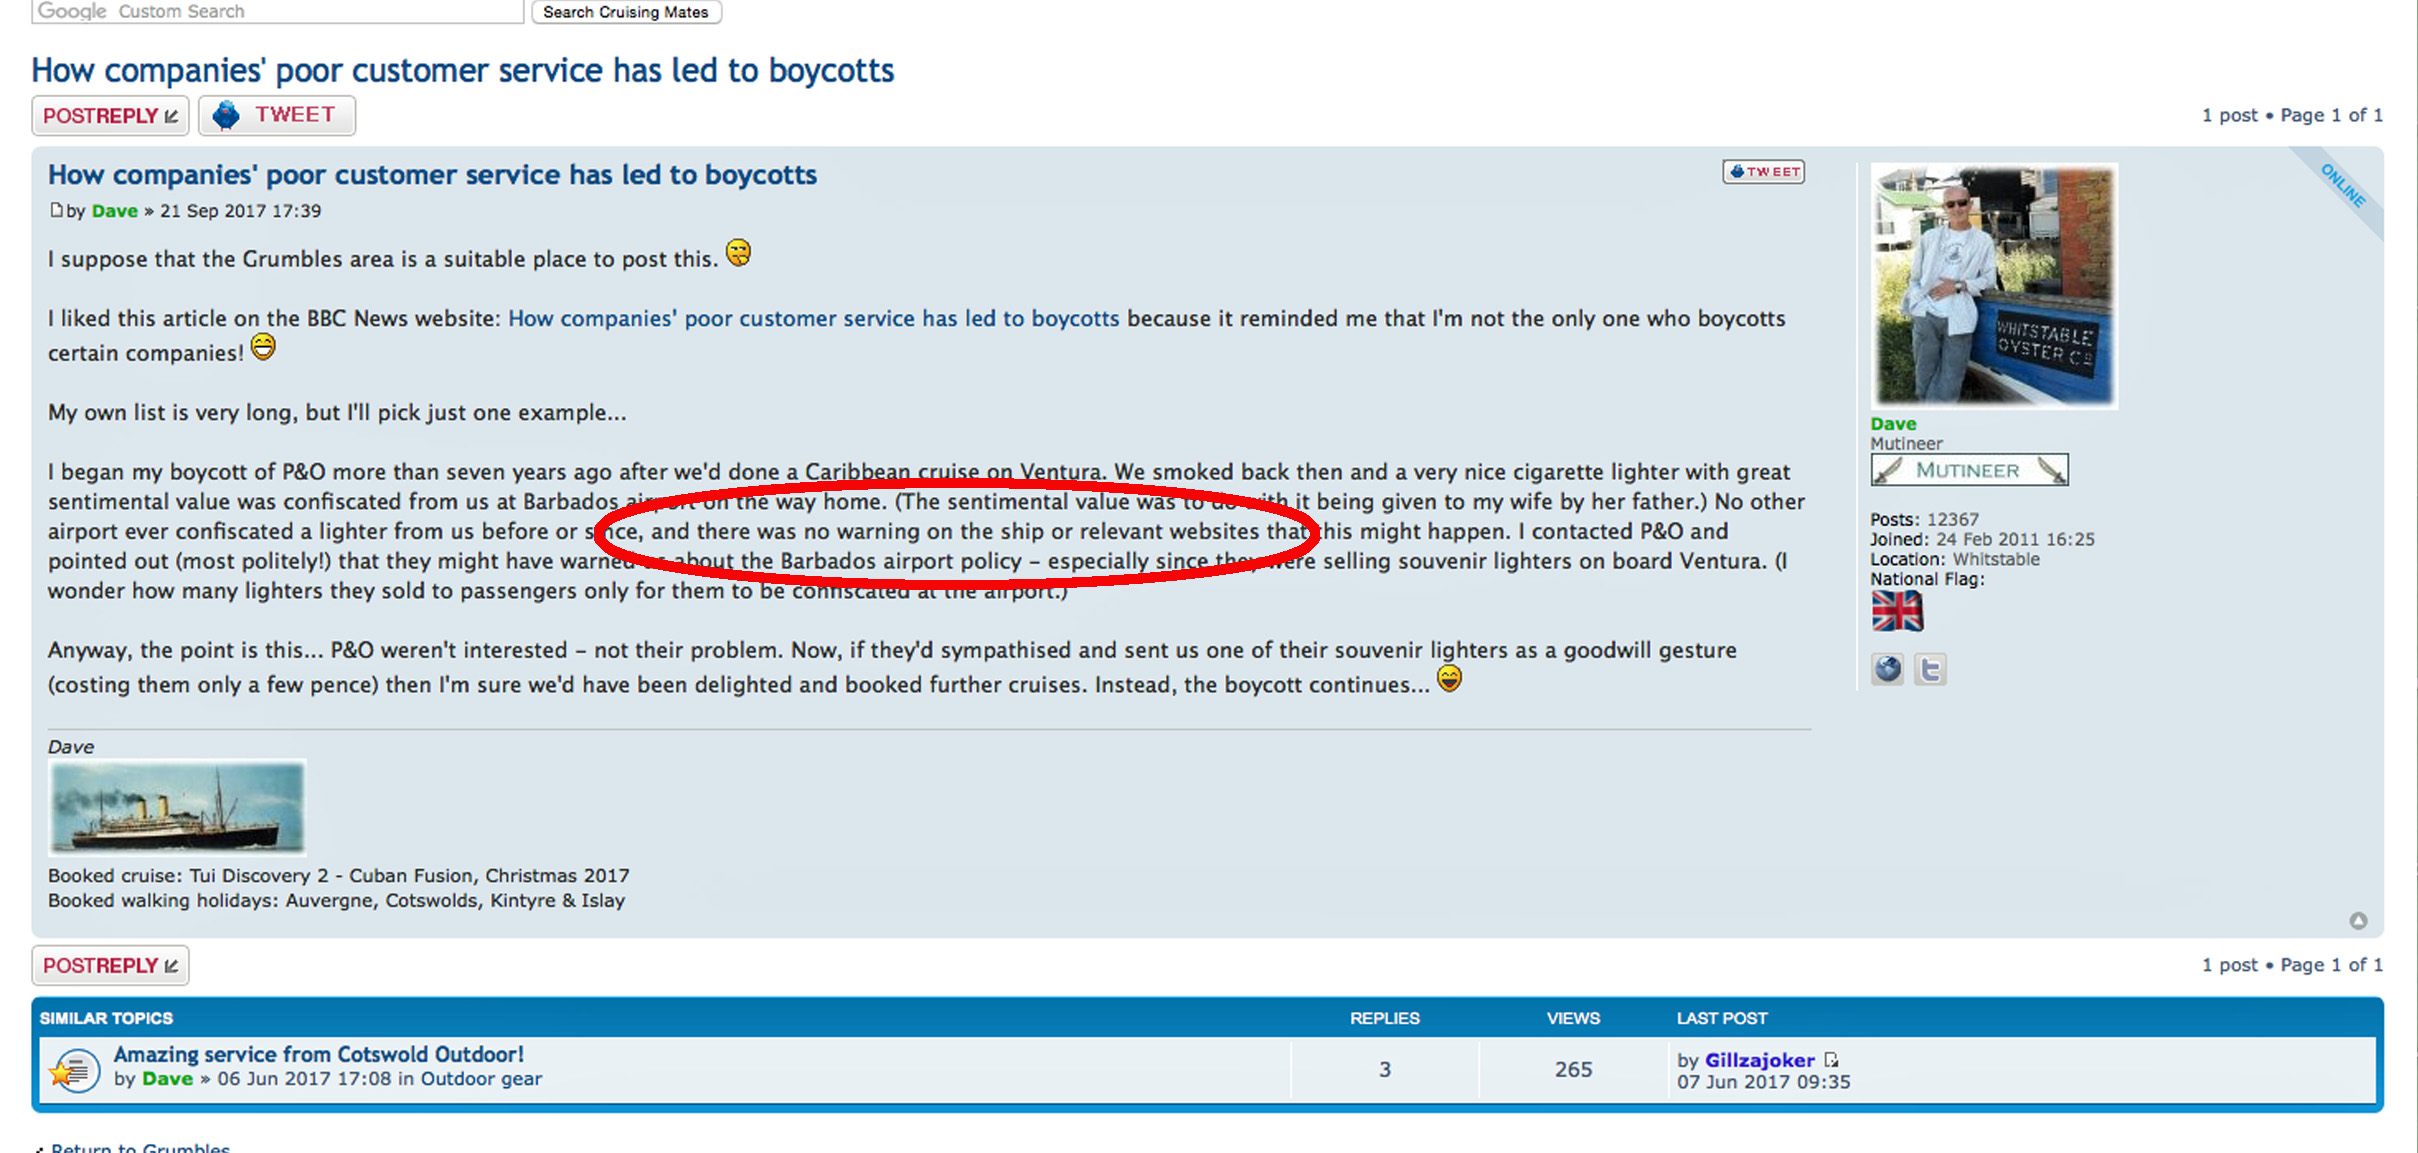This screenshot has height=1153, width=2418.
Task: Click the UK national flag icon
Action: click(x=1897, y=611)
